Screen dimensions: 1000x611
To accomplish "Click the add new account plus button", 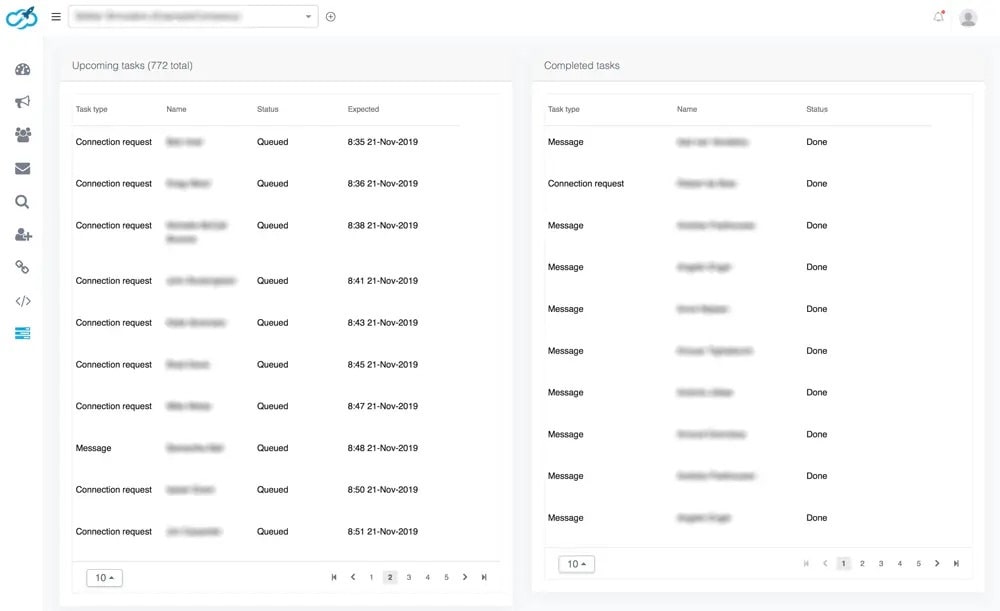I will pos(330,16).
